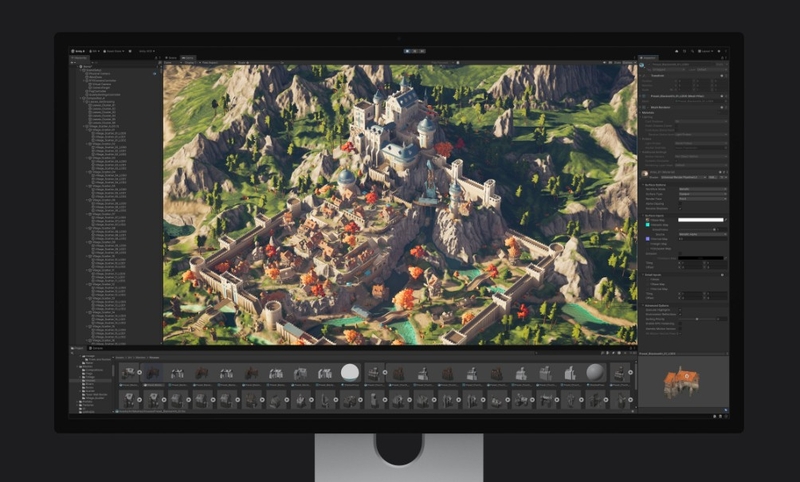Open the Asset Store dropdown

coord(114,51)
